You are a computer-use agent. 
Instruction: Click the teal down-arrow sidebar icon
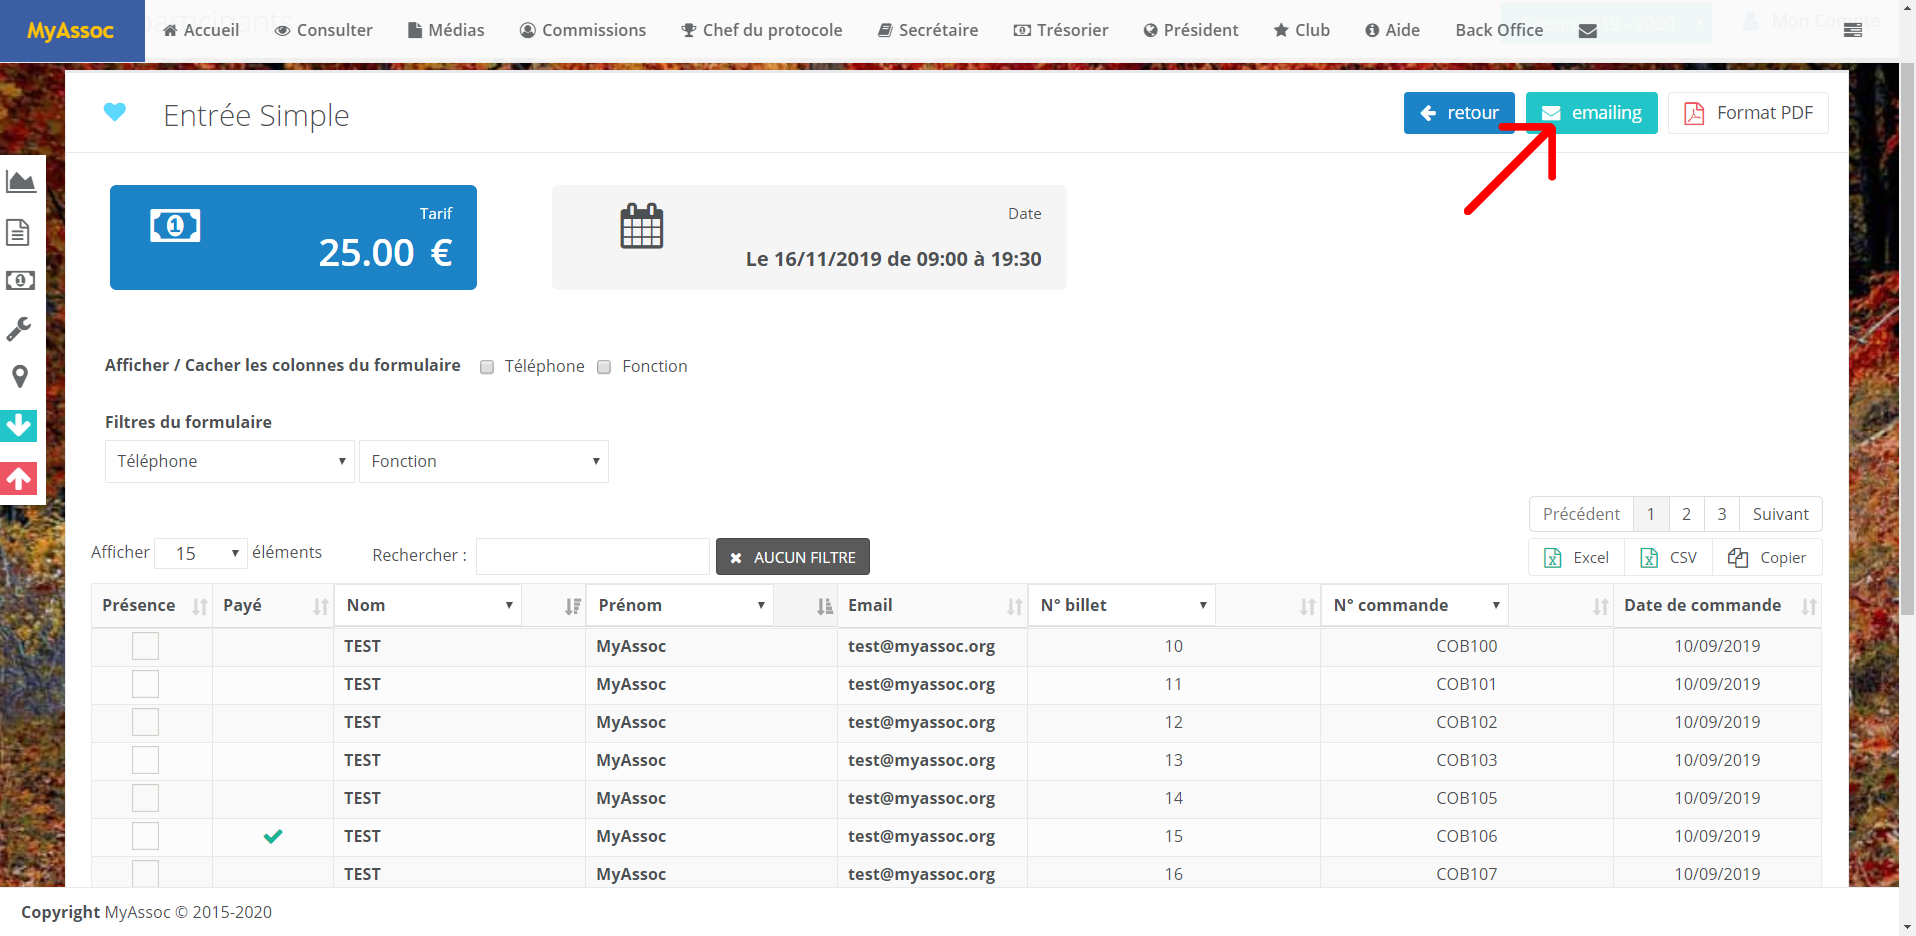coord(19,426)
